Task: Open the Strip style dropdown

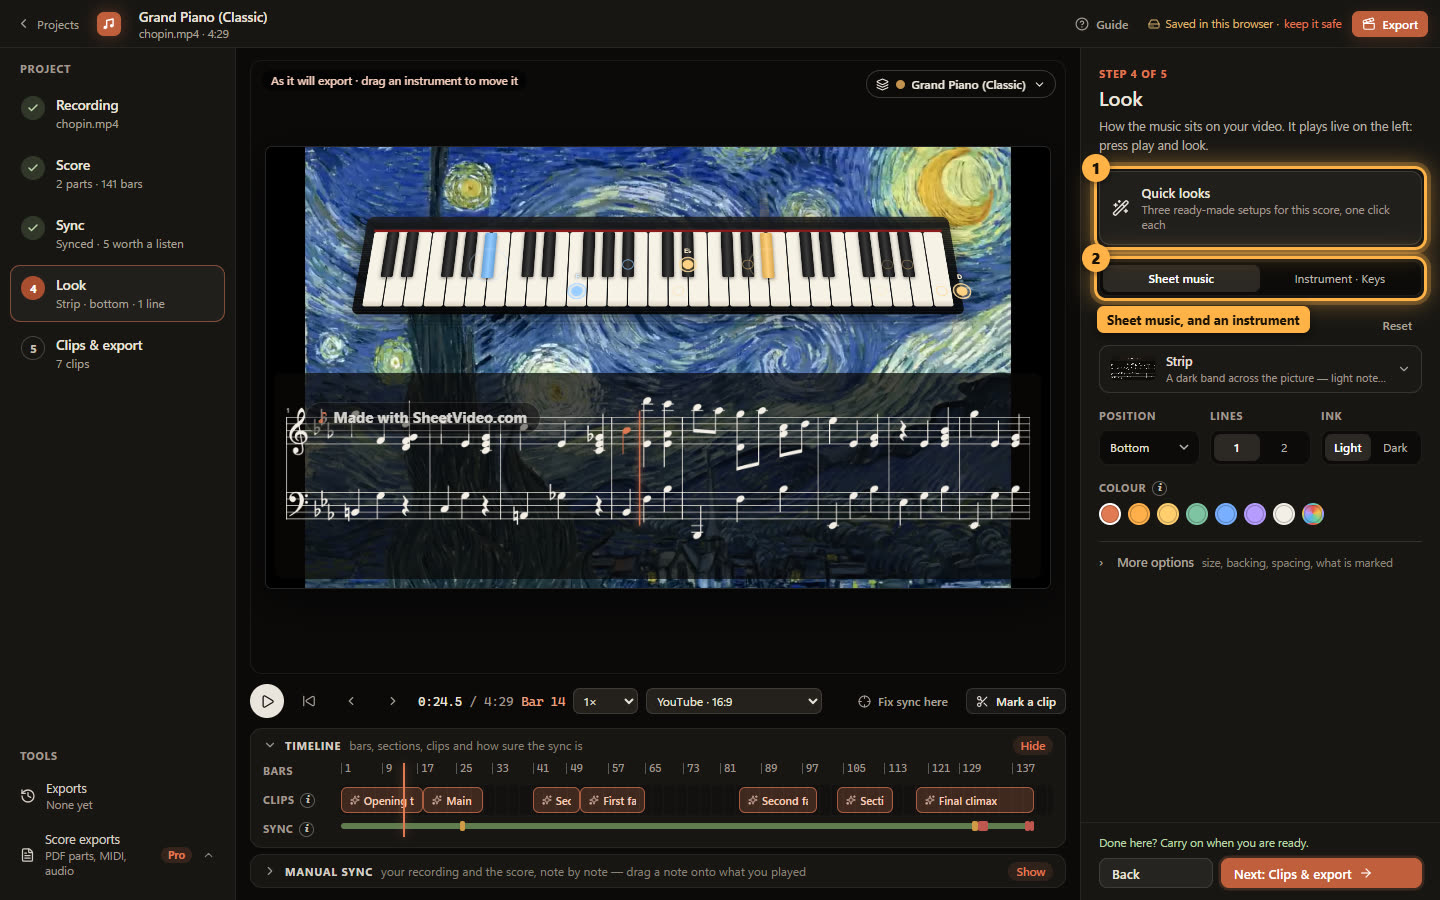Action: tap(1260, 369)
